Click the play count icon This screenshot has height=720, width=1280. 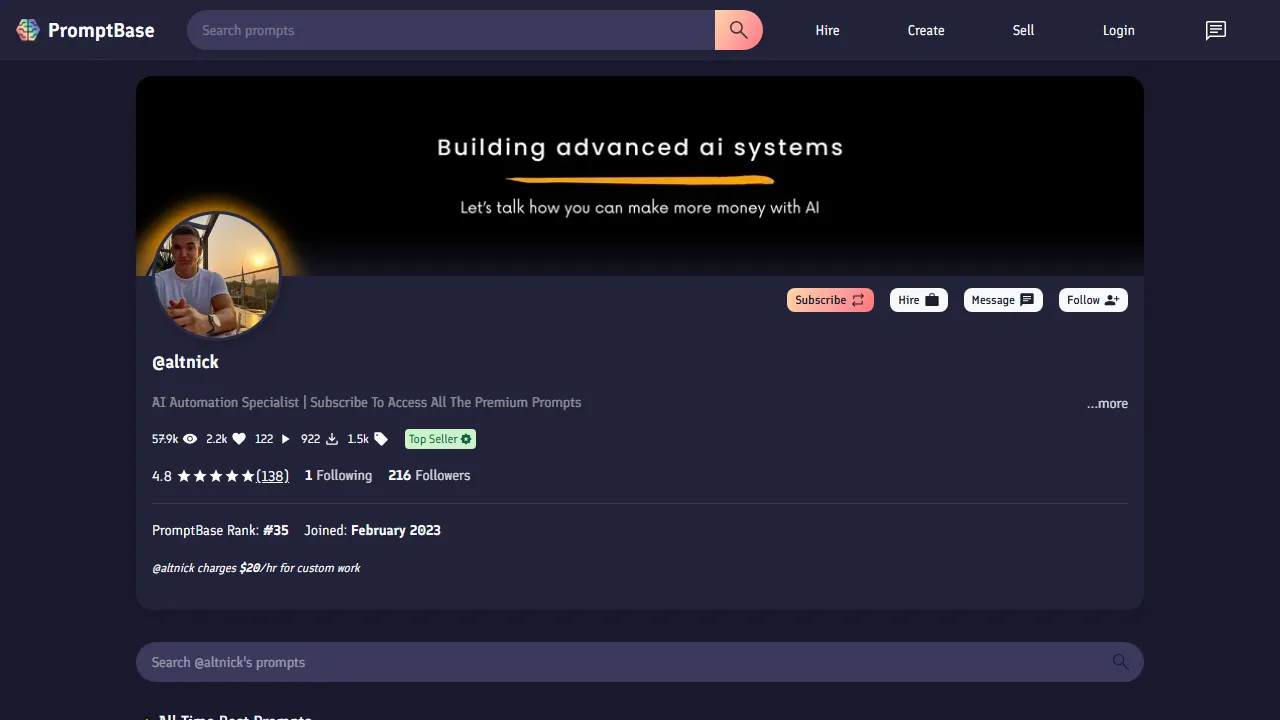click(285, 438)
